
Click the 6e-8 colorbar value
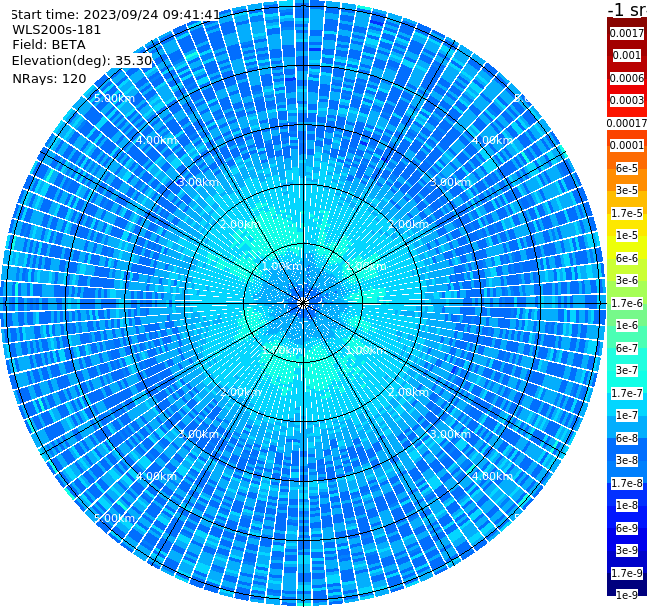tap(627, 438)
